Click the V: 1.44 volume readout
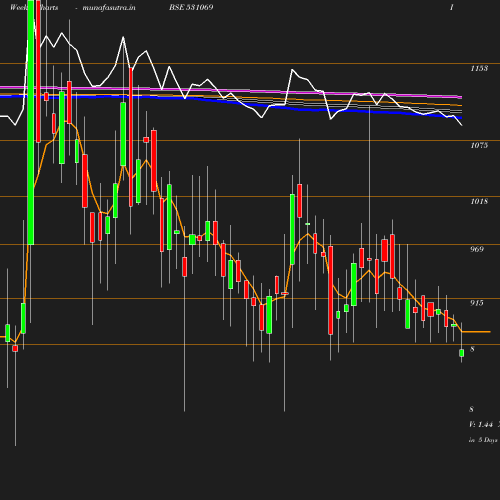This screenshot has height=500, width=500. (481, 425)
